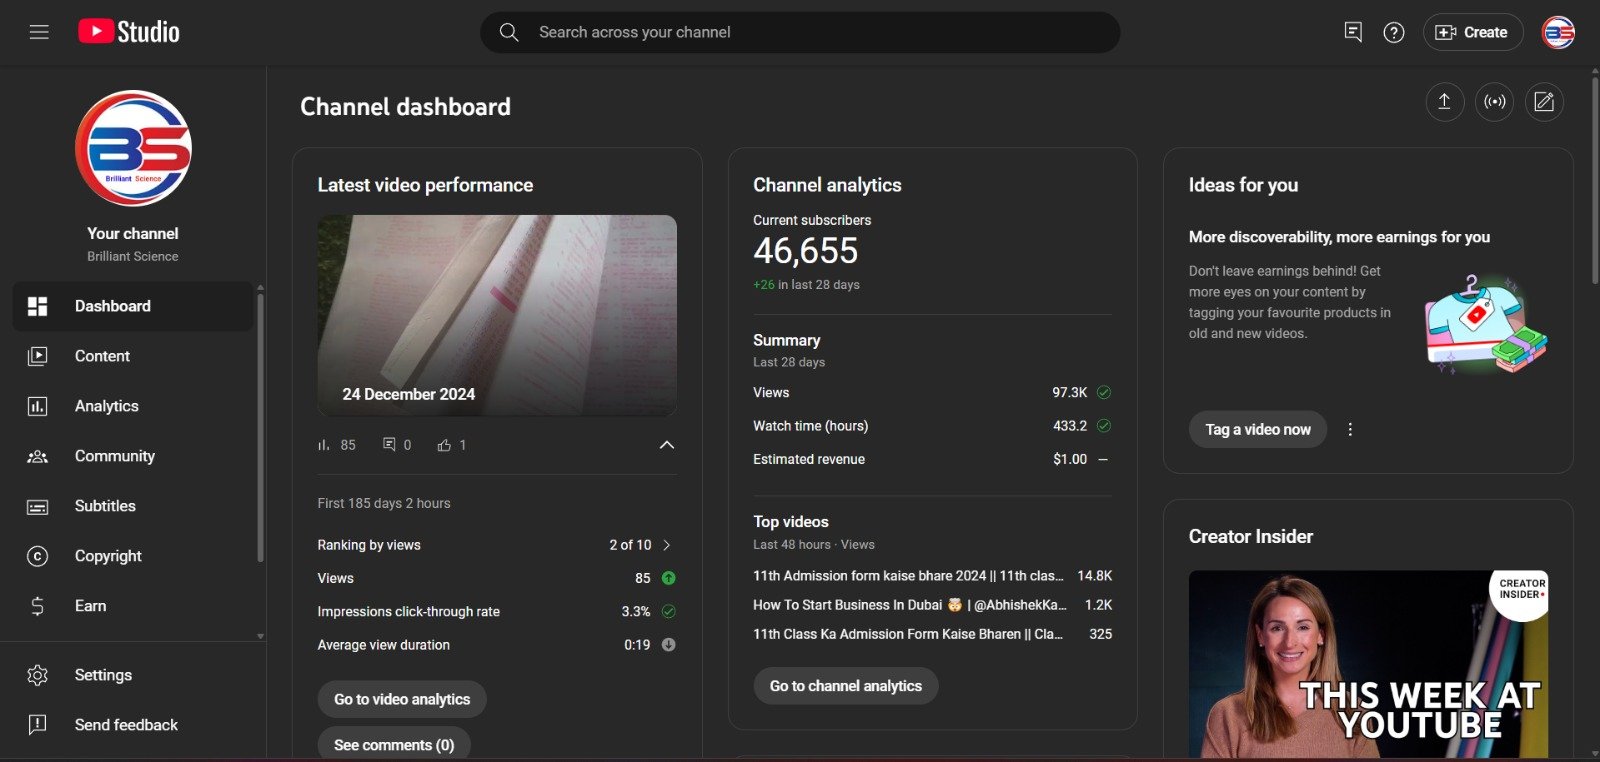This screenshot has height=762, width=1600.
Task: Open Subtitles in the sidebar
Action: (133, 506)
